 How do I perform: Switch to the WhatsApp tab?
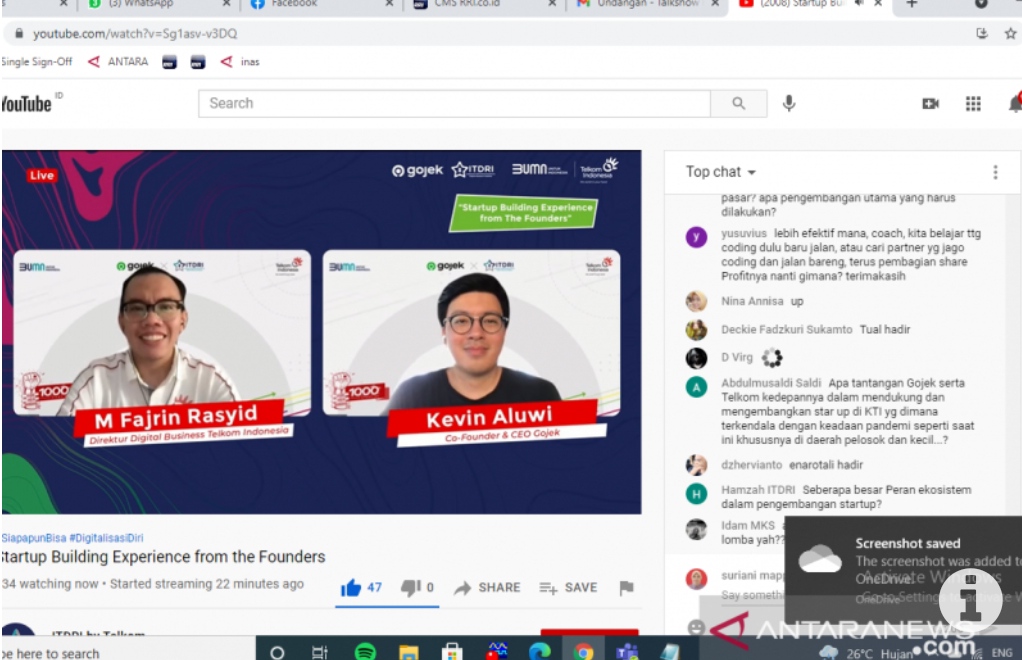click(x=156, y=5)
